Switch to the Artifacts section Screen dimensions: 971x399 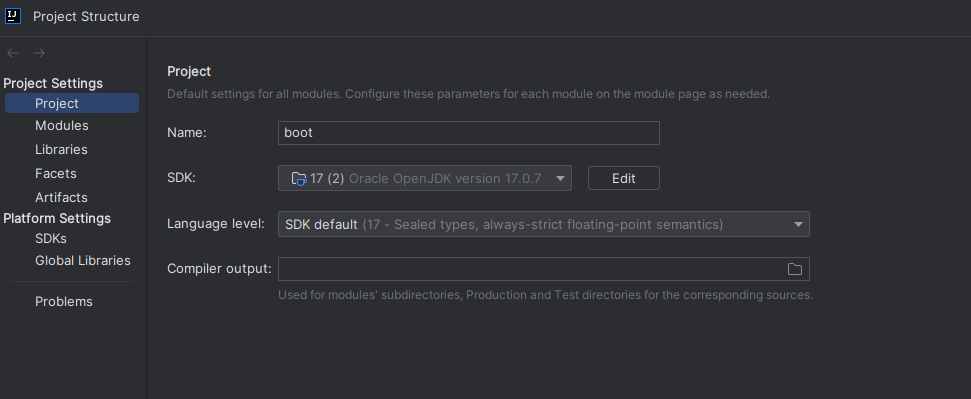pos(61,198)
